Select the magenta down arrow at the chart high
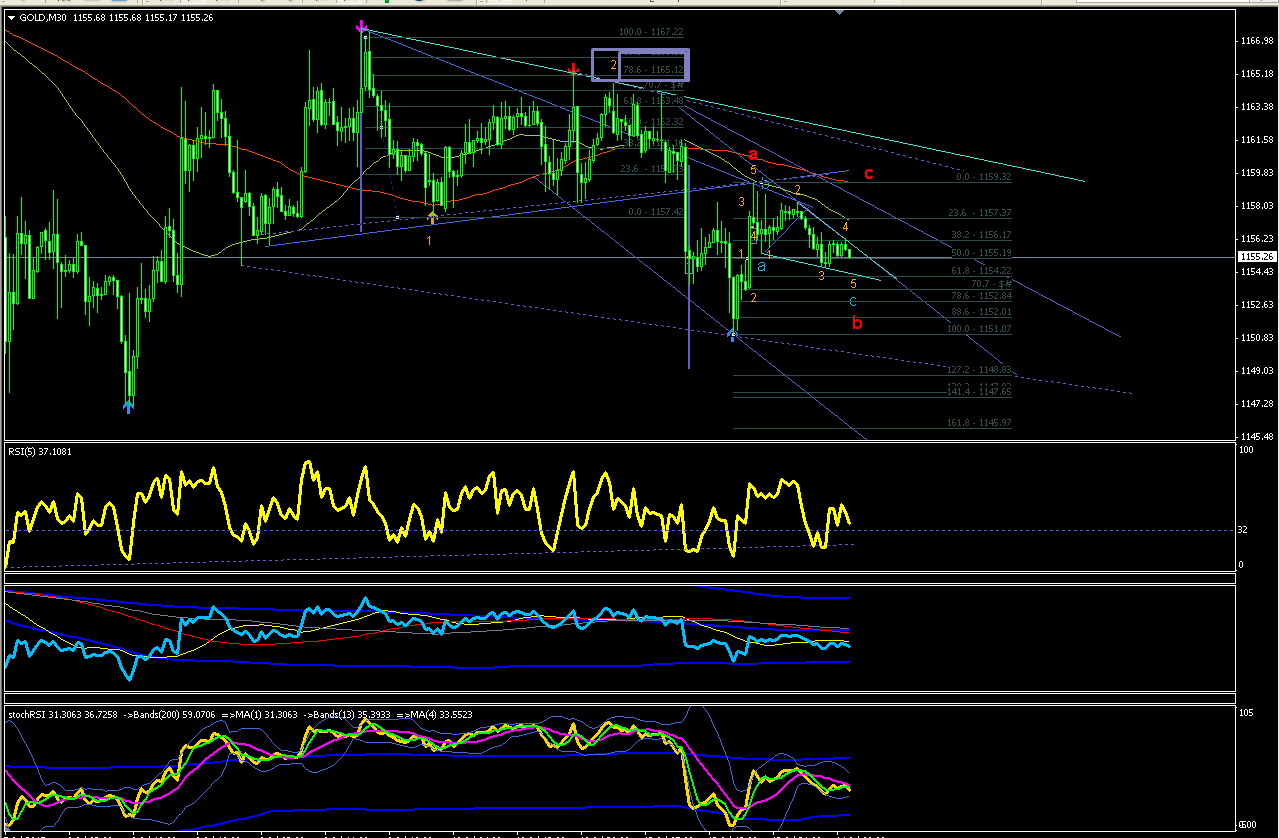This screenshot has width=1279, height=838. [x=362, y=28]
